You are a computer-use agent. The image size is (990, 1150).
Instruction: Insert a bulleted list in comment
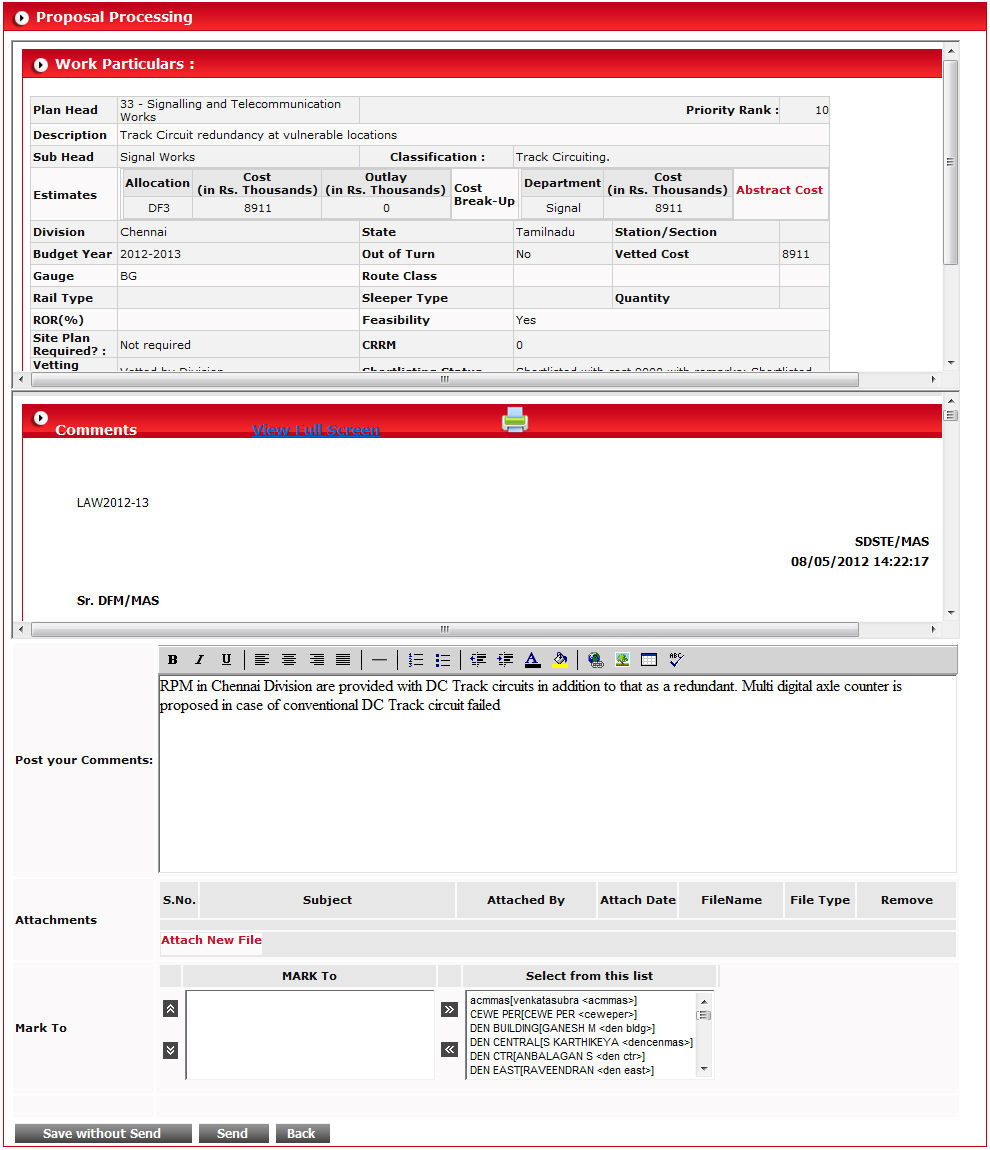click(x=443, y=660)
